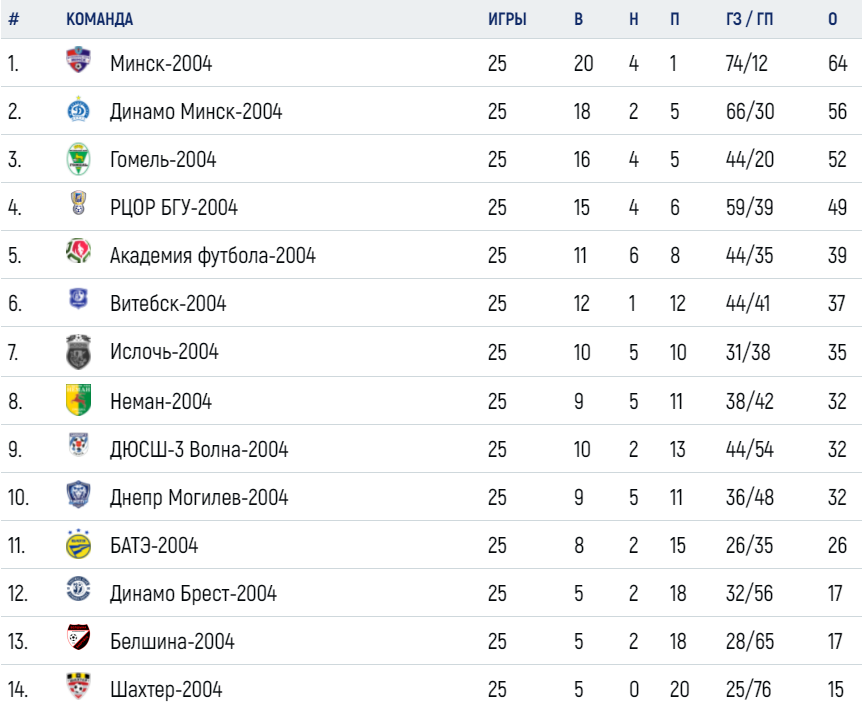The width and height of the screenshot is (862, 709).
Task: Sort table by ИГРЫ column header
Action: (x=507, y=19)
